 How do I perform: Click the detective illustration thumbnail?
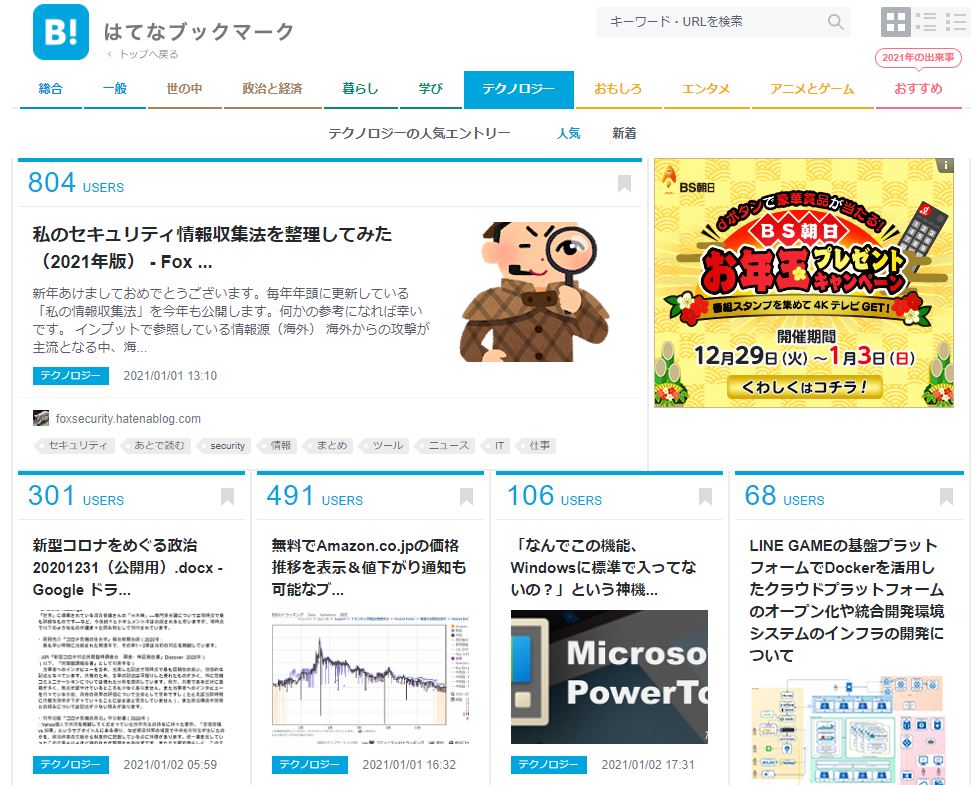(535, 291)
